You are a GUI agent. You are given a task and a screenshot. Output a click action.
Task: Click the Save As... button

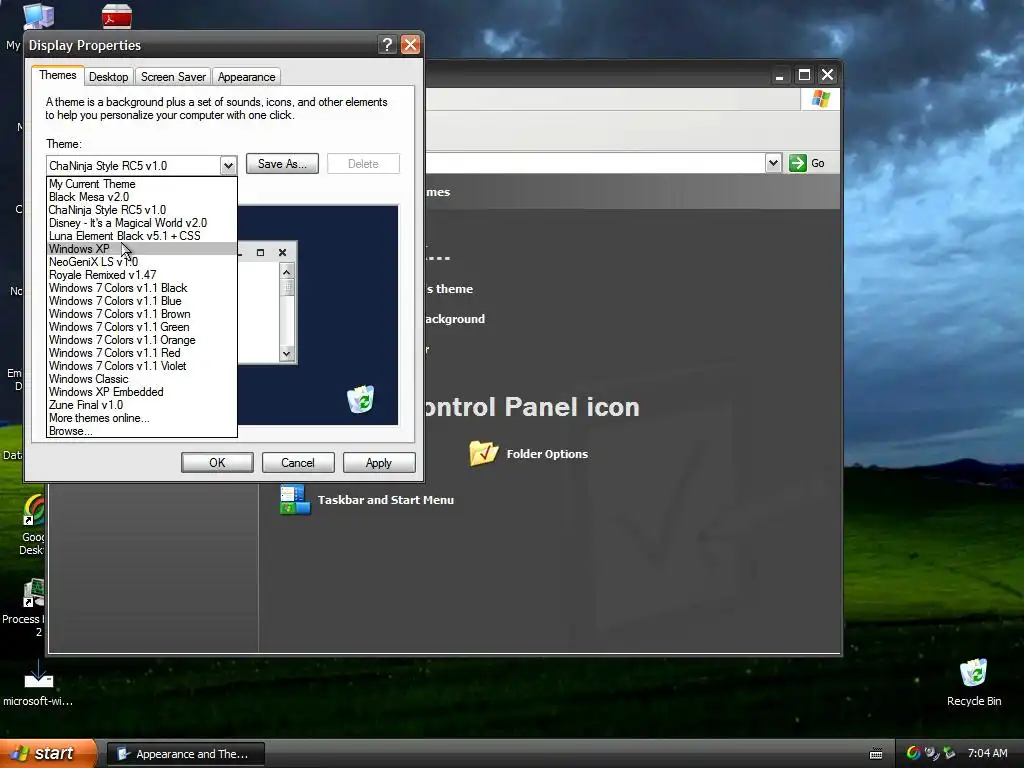282,164
